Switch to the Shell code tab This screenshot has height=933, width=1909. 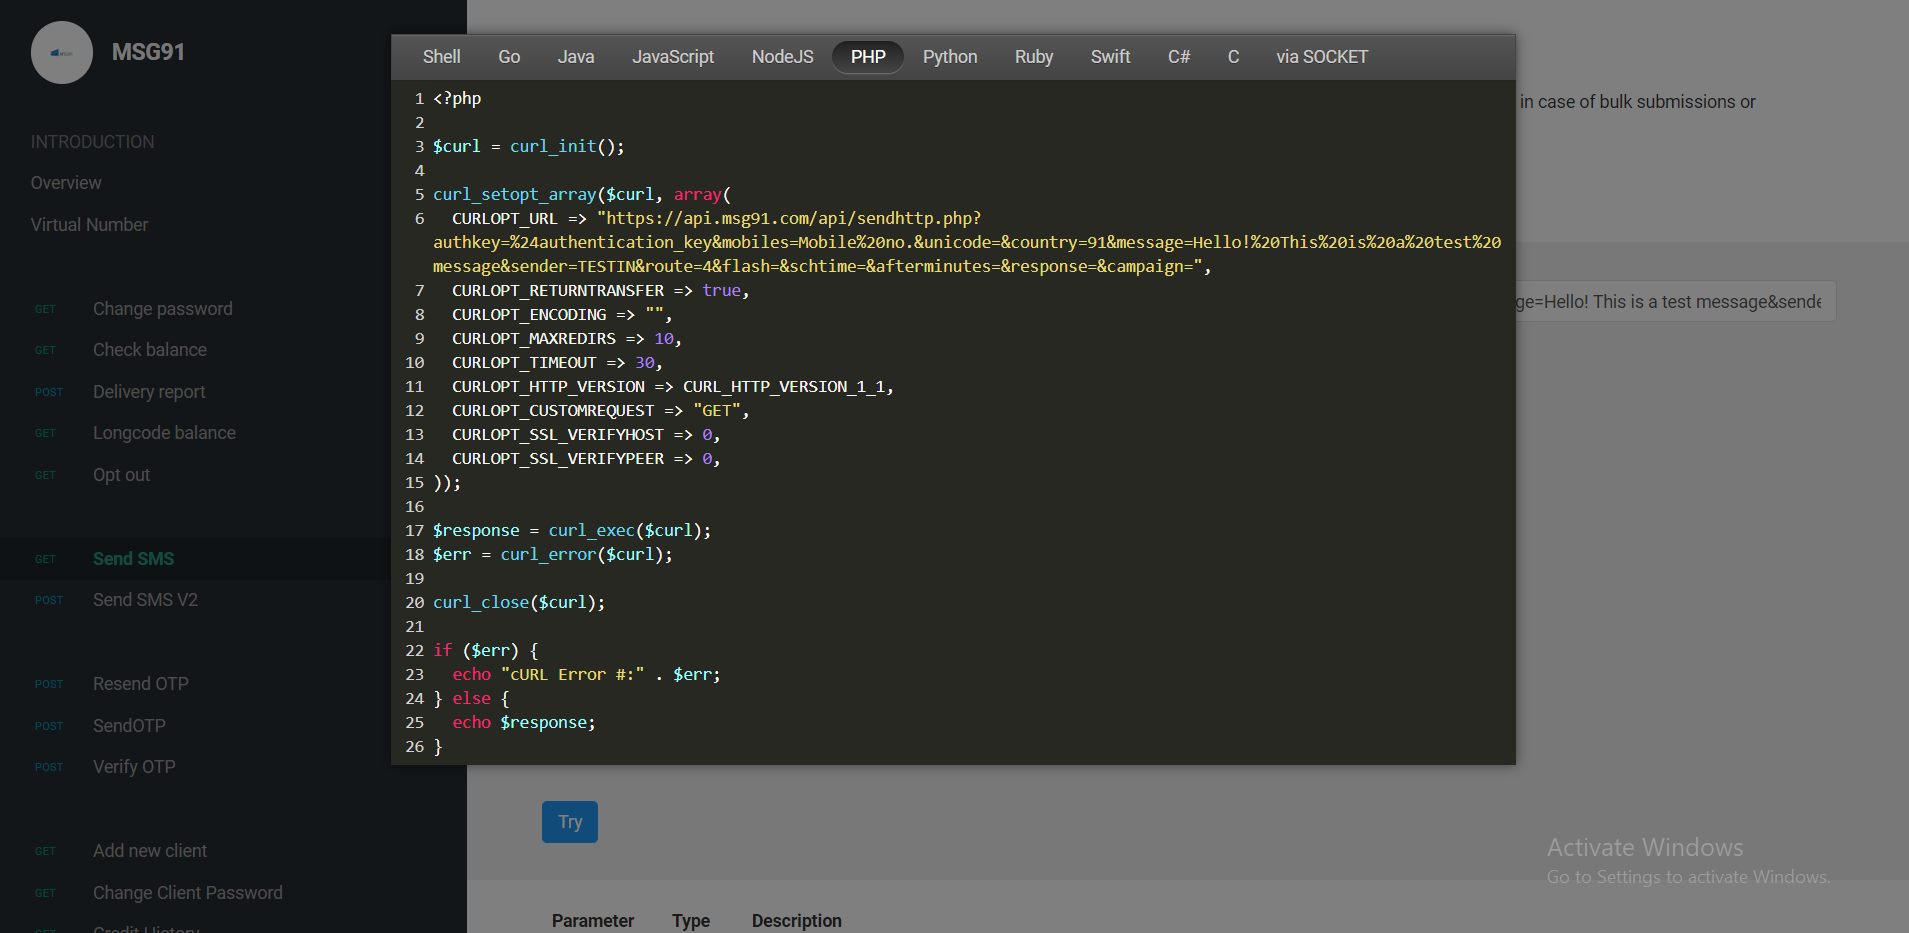(x=441, y=57)
